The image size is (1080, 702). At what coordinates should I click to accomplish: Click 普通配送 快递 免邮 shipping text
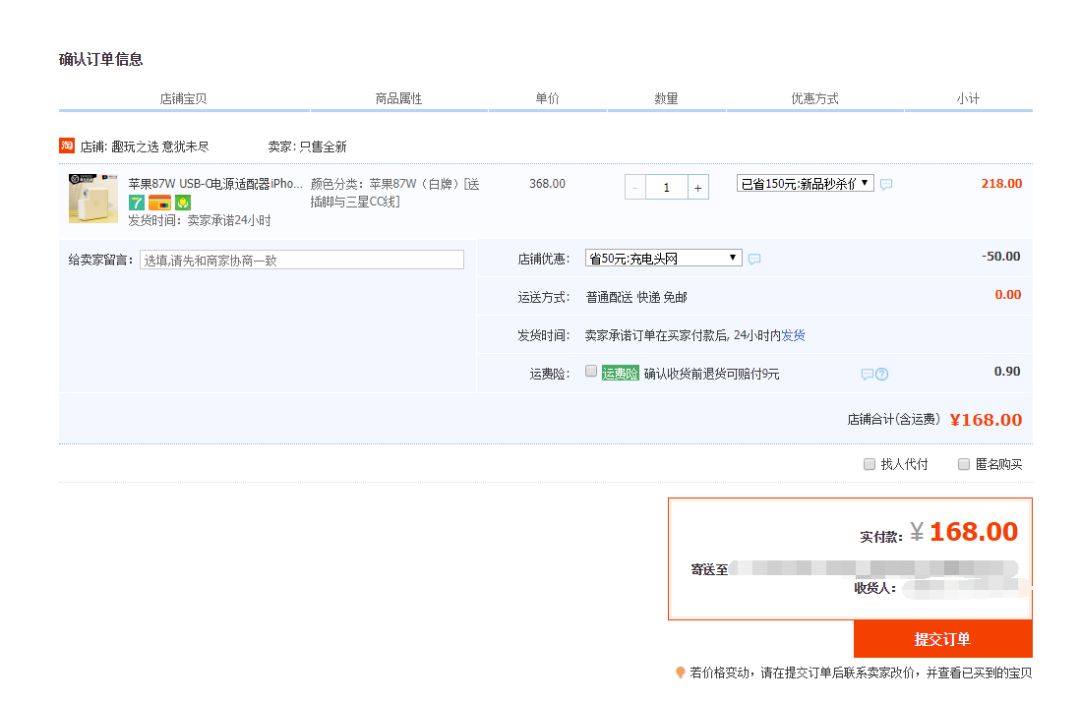[x=636, y=297]
